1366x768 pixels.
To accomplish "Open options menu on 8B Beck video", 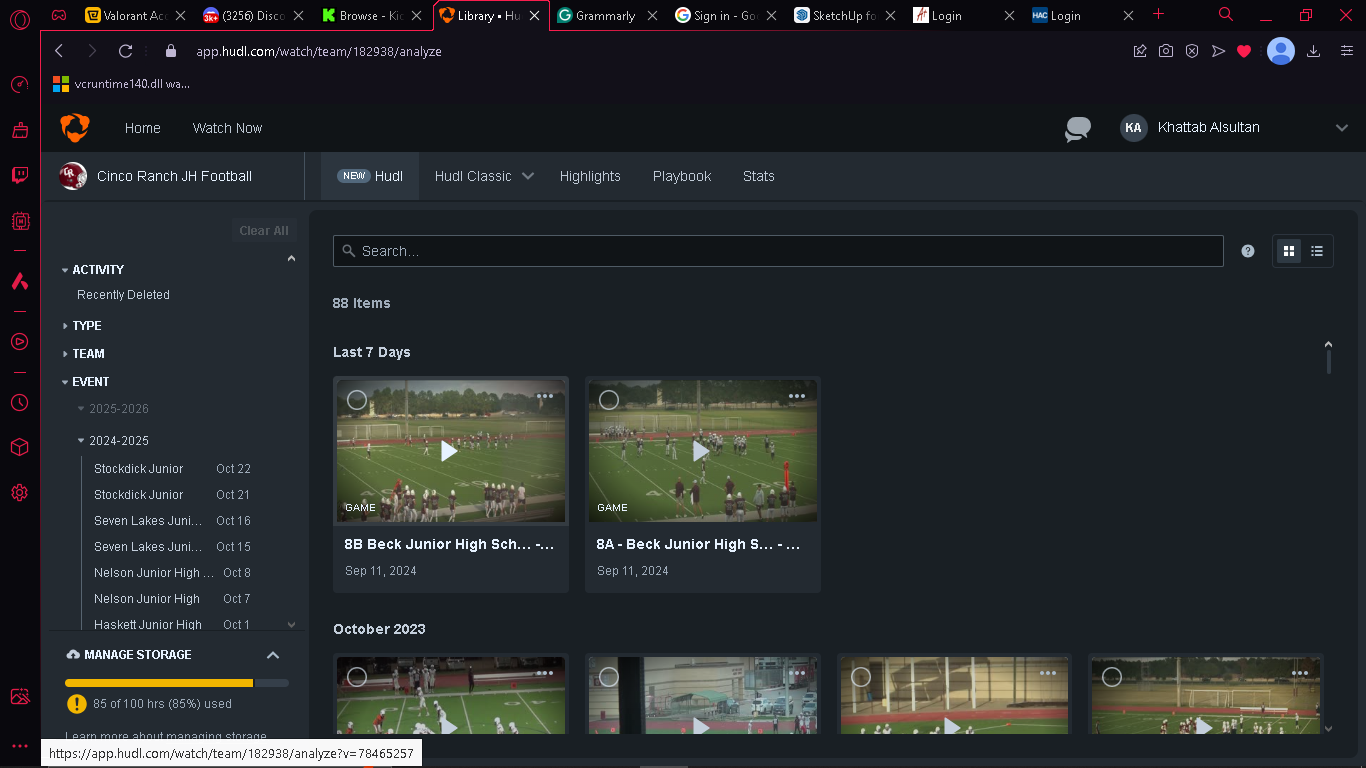I will click(545, 396).
